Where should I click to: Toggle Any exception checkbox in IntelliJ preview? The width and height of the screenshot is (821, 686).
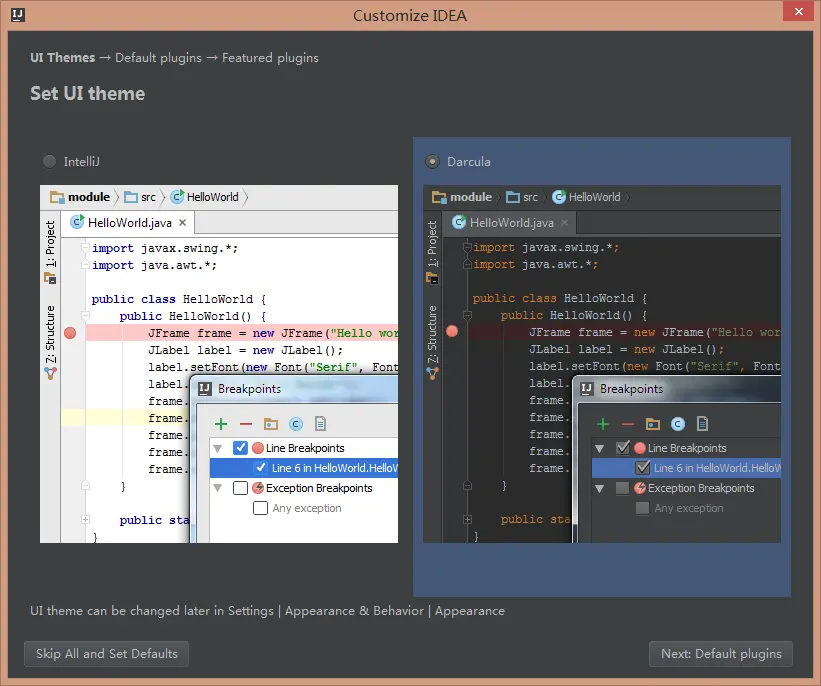click(260, 508)
